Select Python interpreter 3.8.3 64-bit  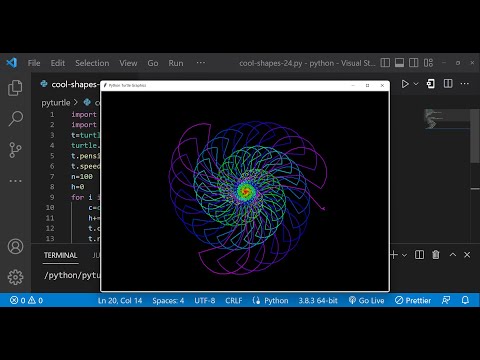click(318, 301)
